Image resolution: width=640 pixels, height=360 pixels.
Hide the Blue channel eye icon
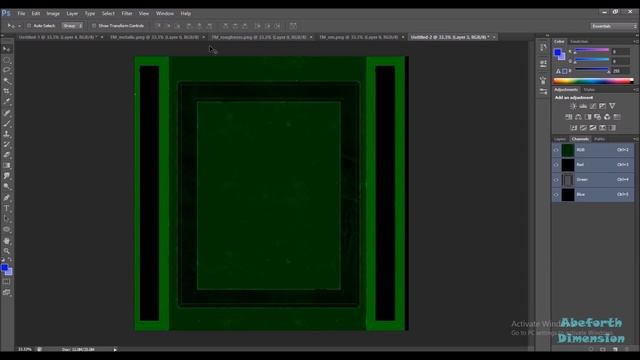point(556,195)
